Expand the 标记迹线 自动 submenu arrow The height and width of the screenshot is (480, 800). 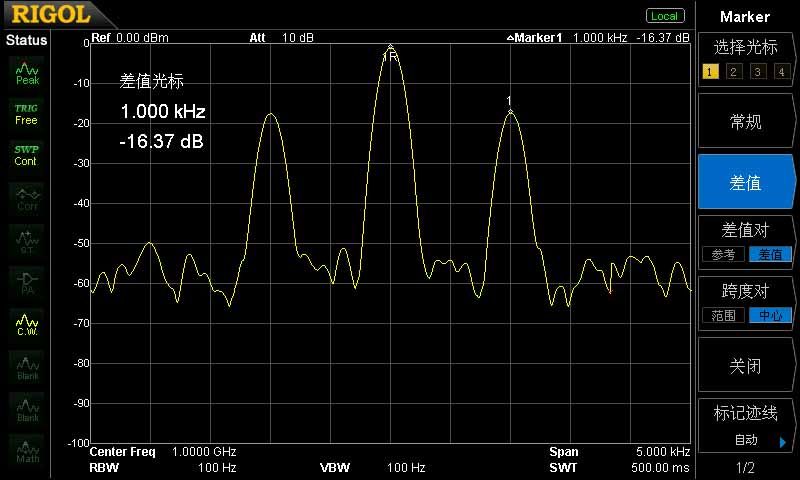click(782, 440)
